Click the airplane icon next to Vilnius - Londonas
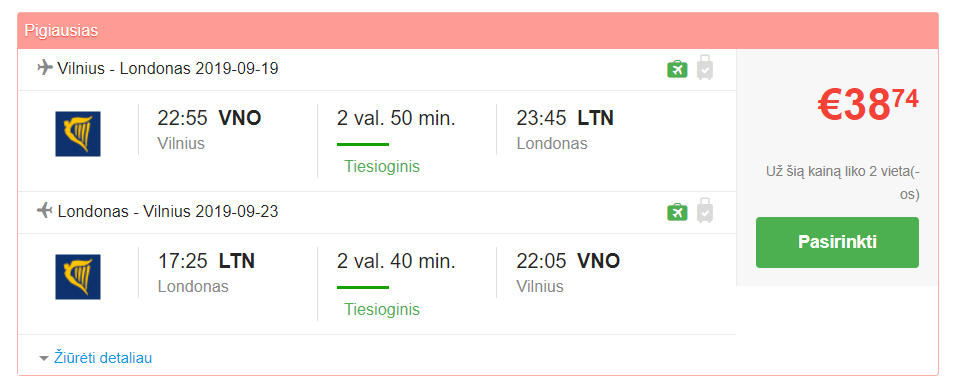 click(45, 67)
